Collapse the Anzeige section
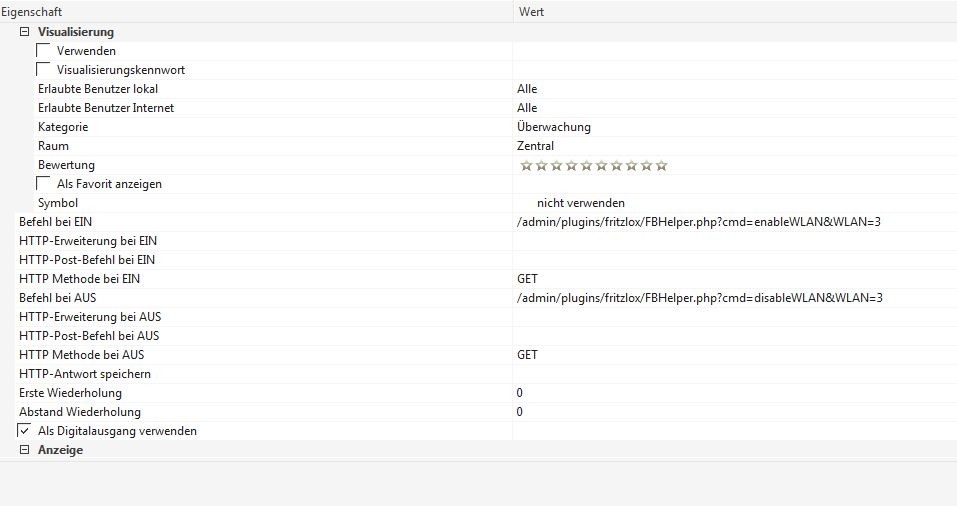 pos(25,450)
